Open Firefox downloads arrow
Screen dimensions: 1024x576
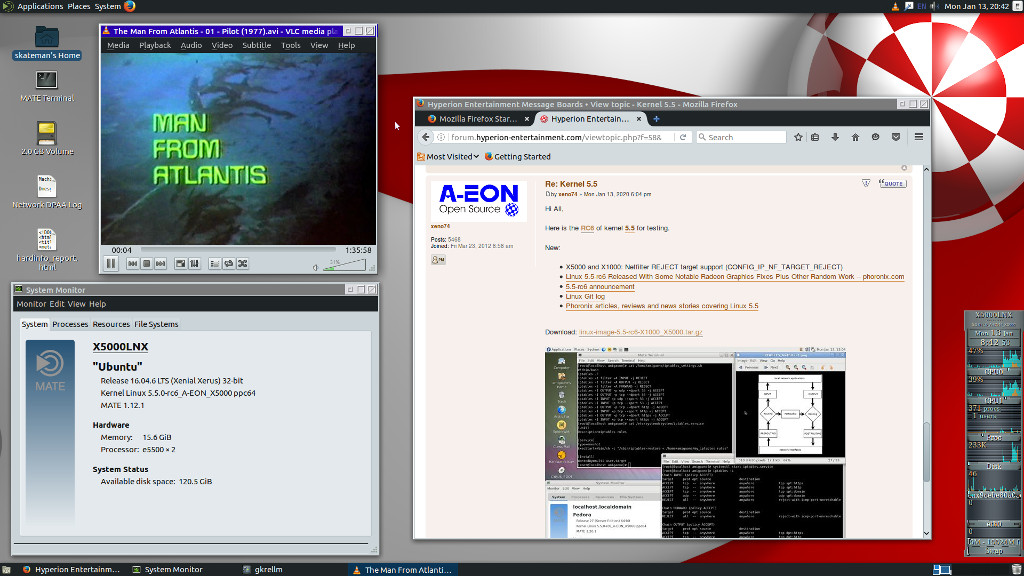click(835, 137)
